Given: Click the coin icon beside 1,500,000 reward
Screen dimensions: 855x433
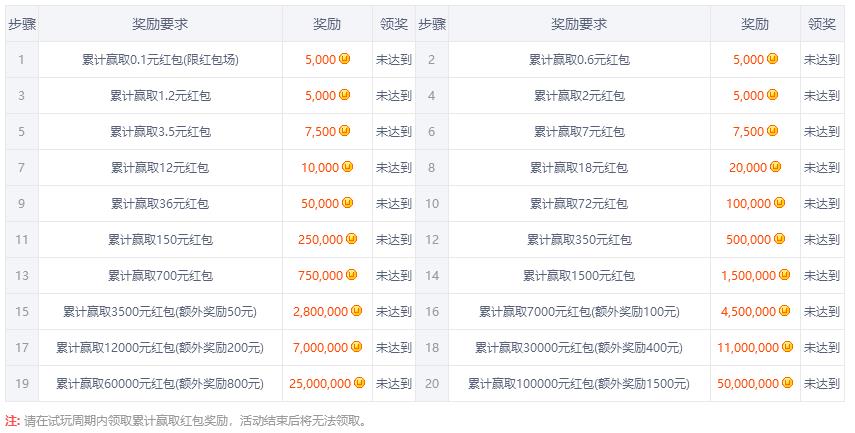Looking at the screenshot, I should (786, 275).
